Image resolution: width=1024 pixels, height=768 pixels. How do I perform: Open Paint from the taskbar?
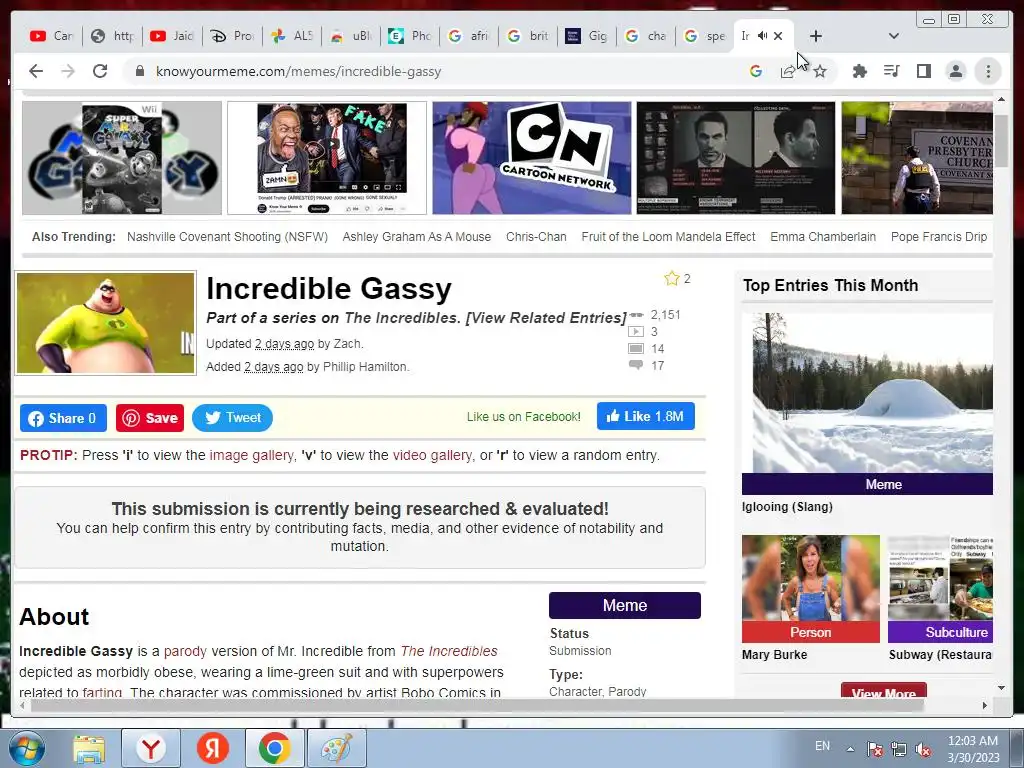coord(337,748)
